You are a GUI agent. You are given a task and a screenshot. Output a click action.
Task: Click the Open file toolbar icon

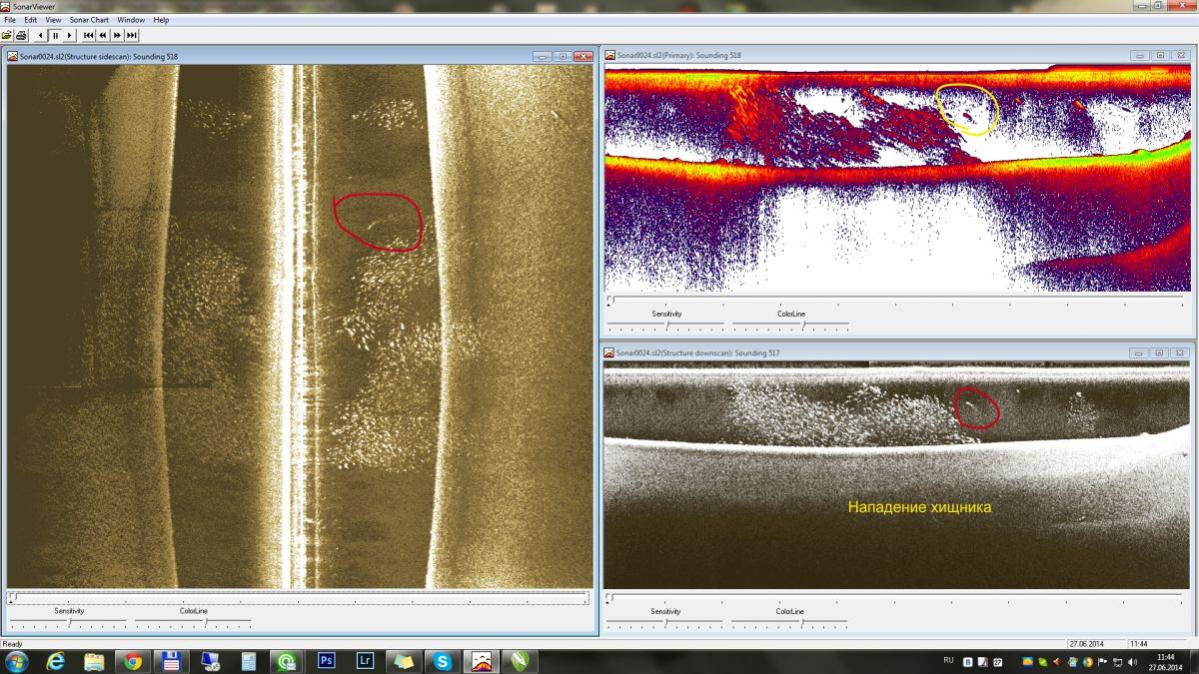pos(7,35)
